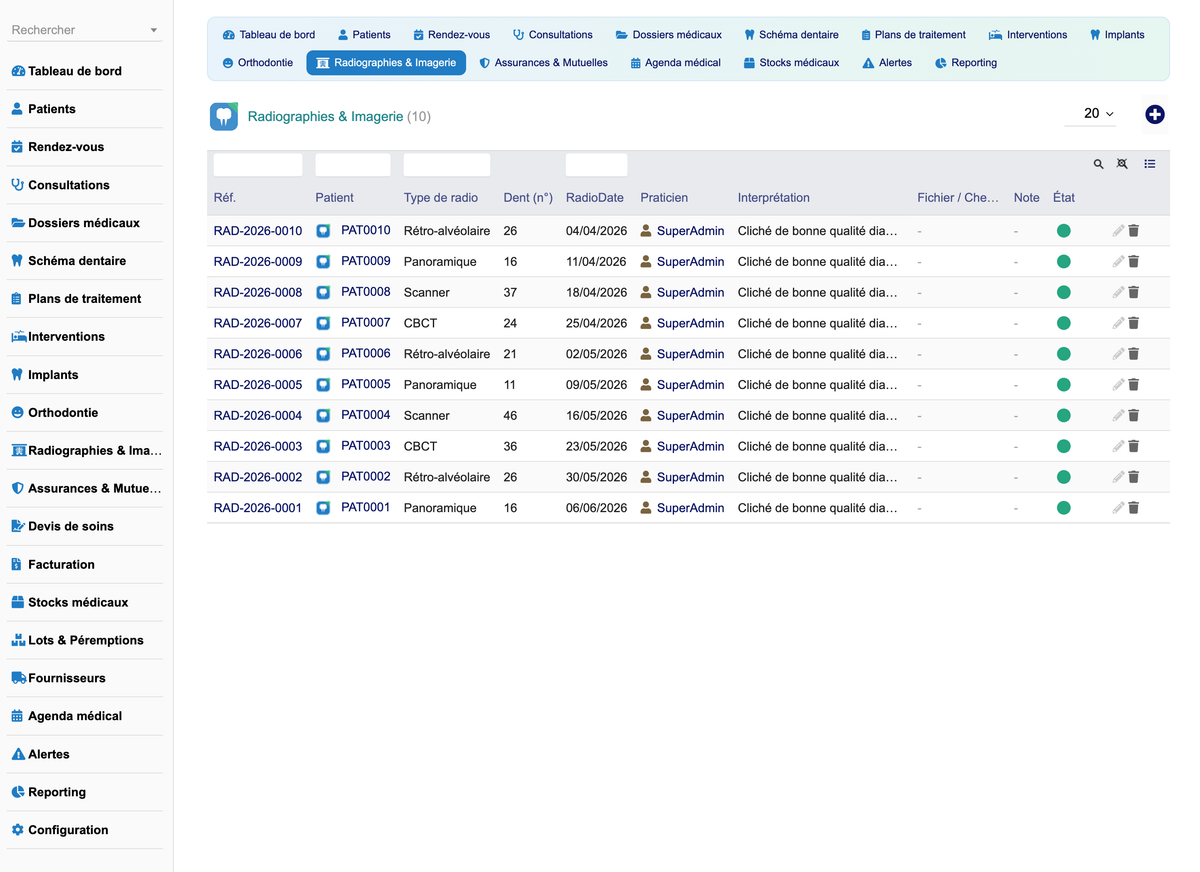Click the edit pencil for RAD-2026-0008

click(x=1118, y=293)
